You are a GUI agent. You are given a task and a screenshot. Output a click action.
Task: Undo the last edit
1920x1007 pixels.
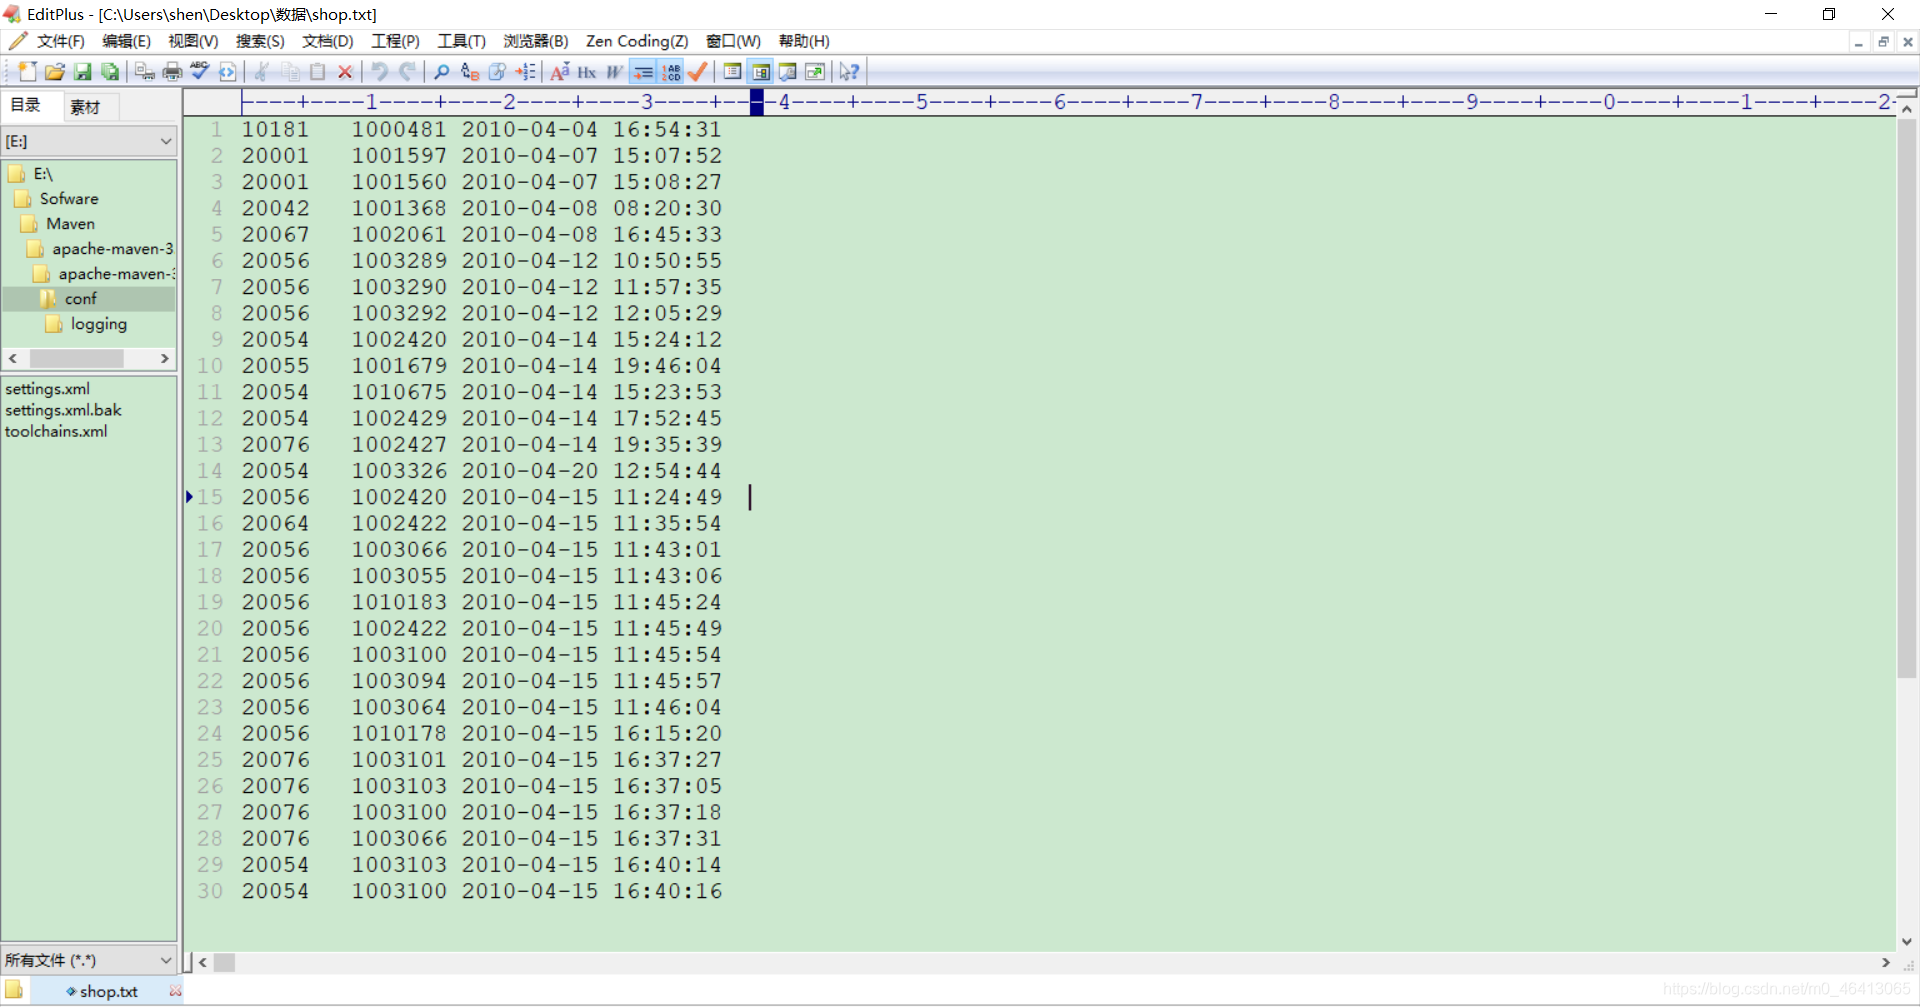[x=380, y=72]
